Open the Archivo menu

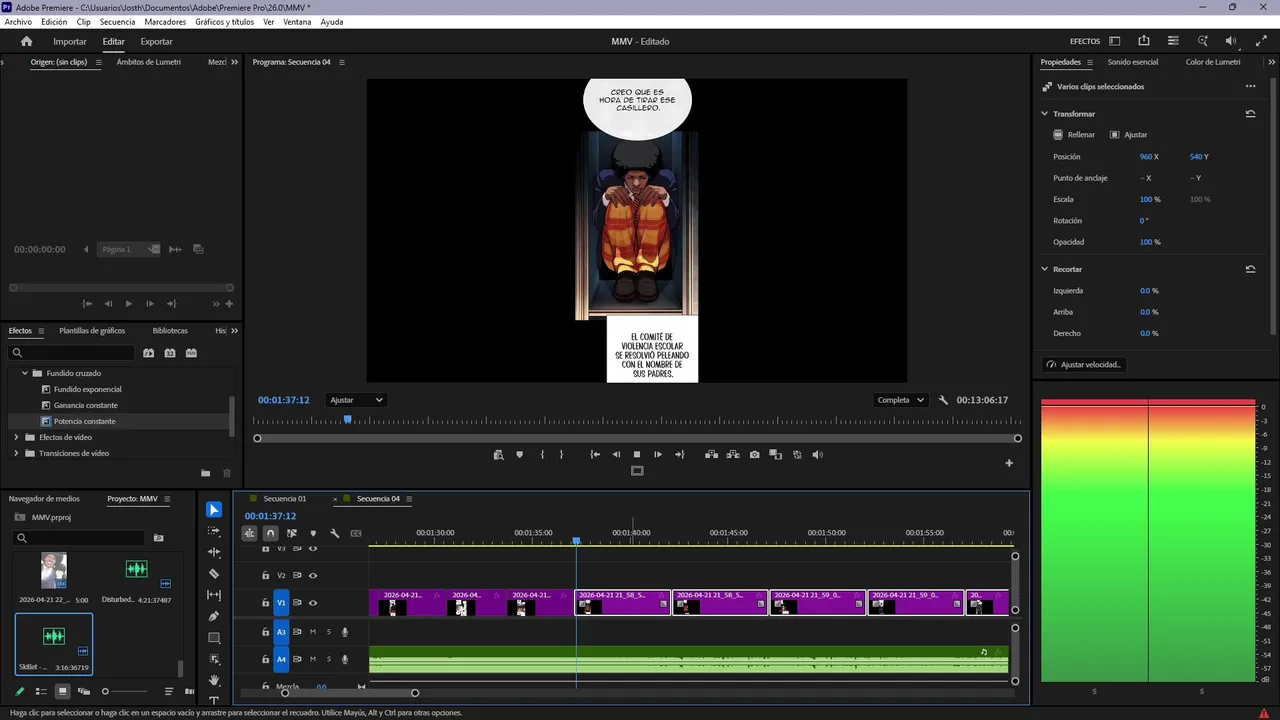click(18, 22)
